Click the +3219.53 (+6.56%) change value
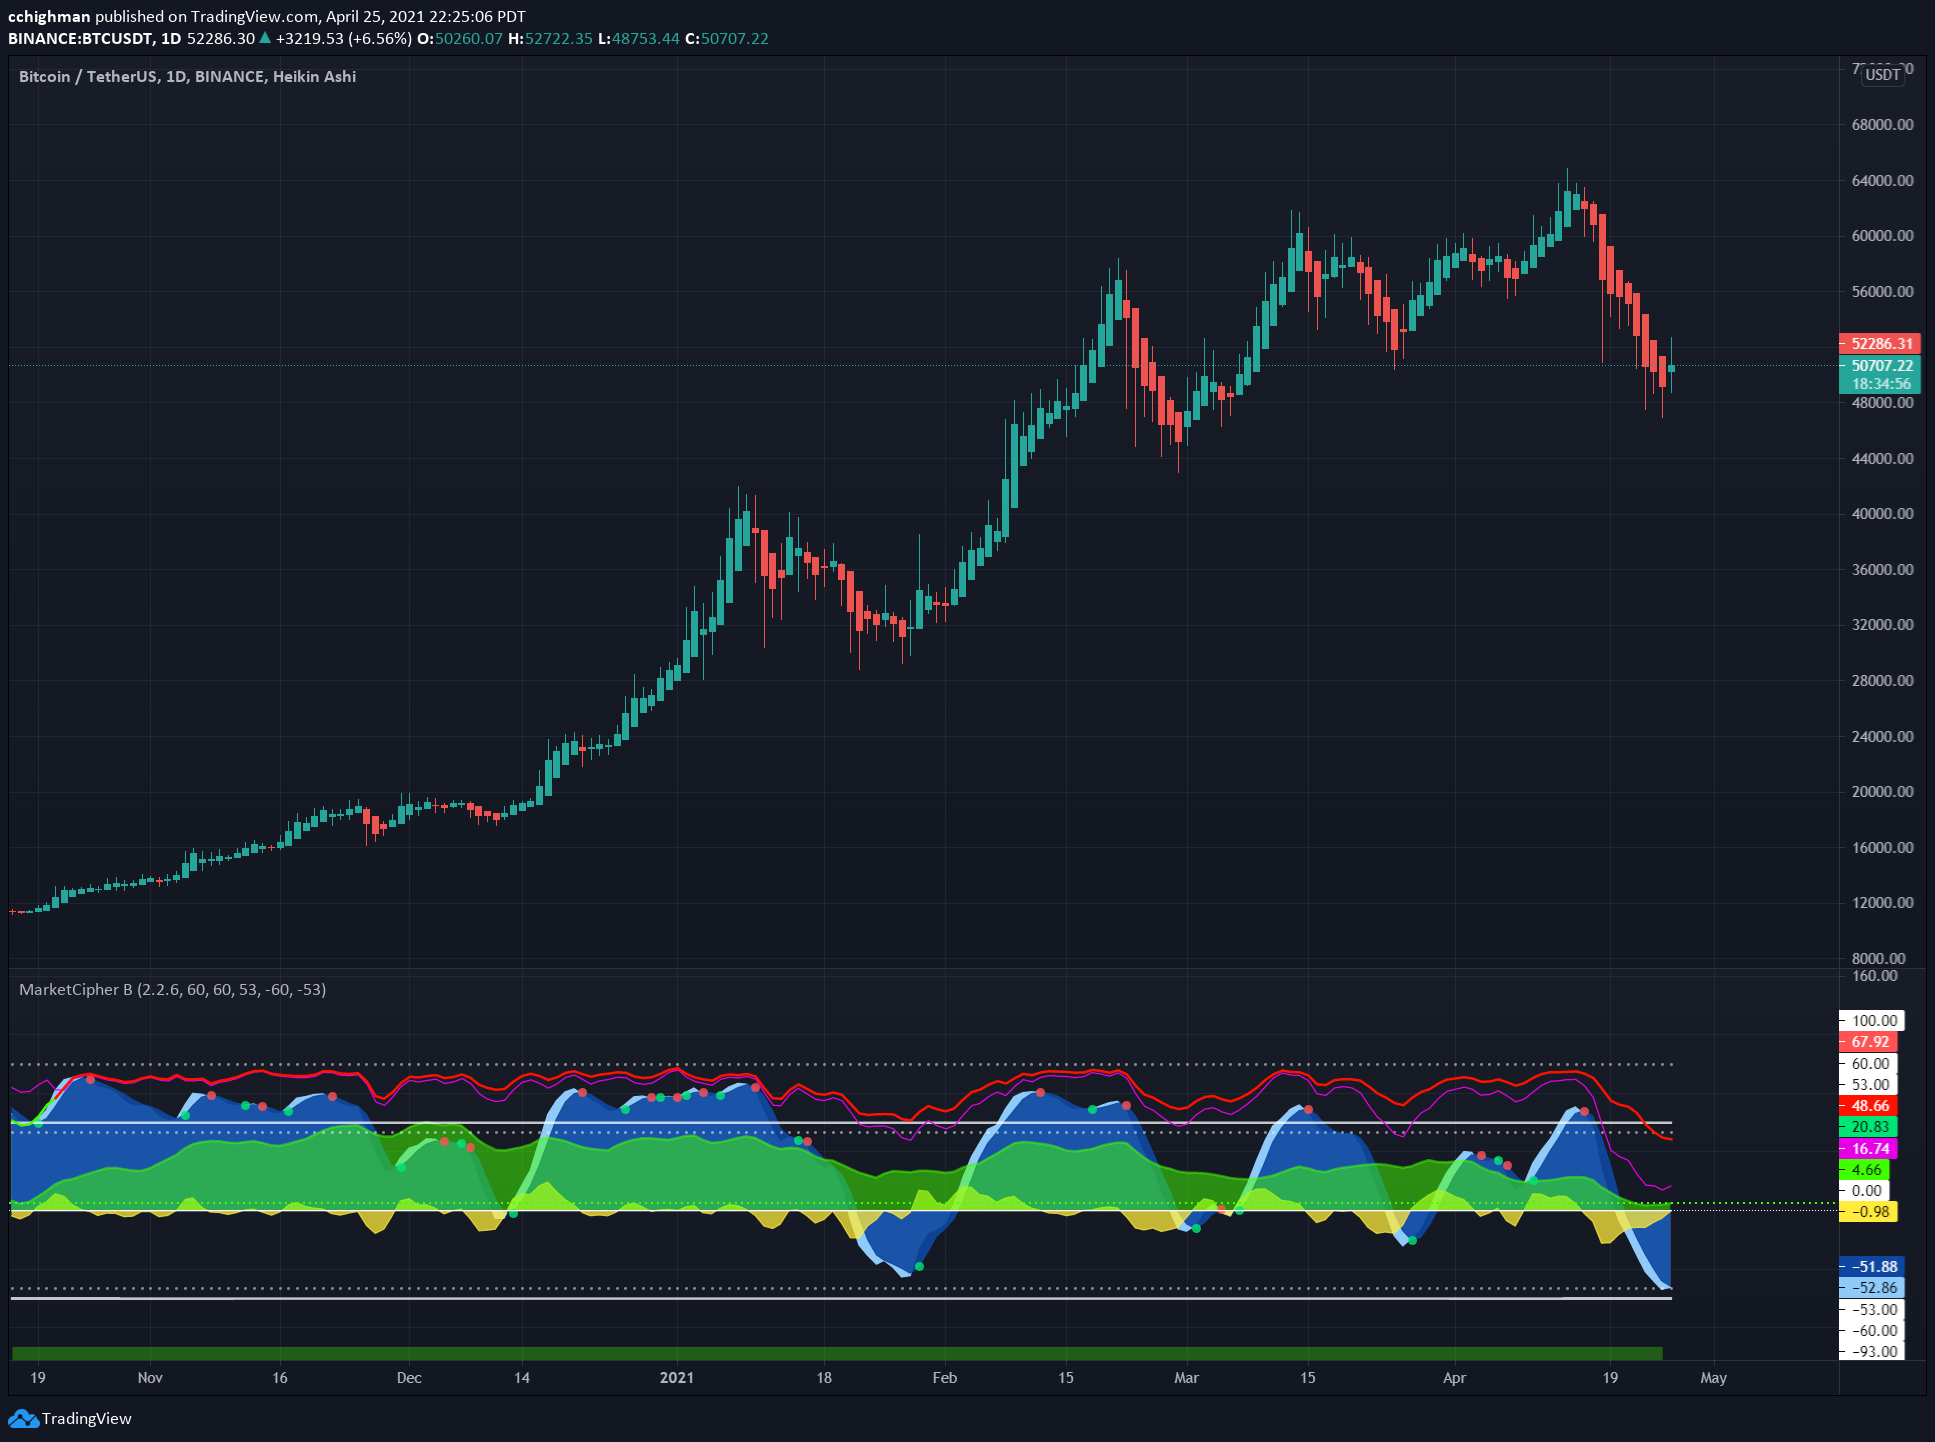Image resolution: width=1935 pixels, height=1442 pixels. pos(343,38)
